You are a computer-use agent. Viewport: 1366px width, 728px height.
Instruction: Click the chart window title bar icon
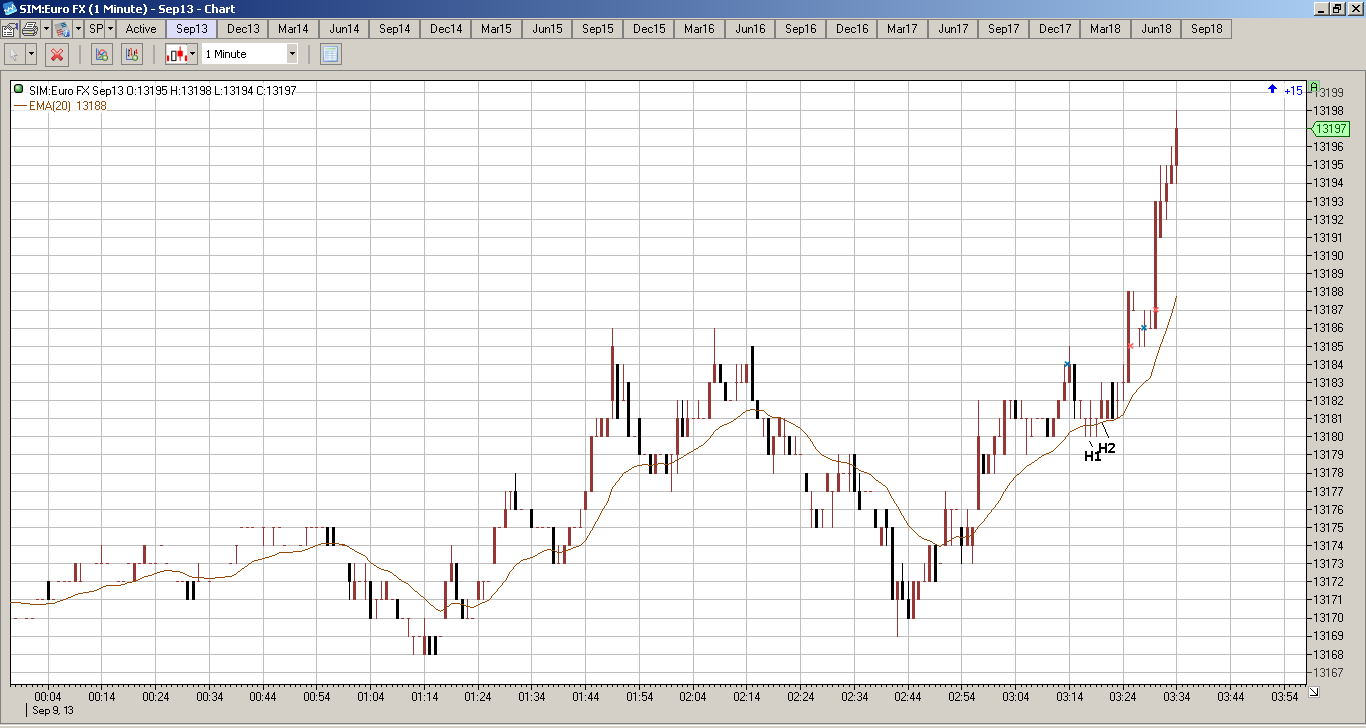click(x=9, y=8)
